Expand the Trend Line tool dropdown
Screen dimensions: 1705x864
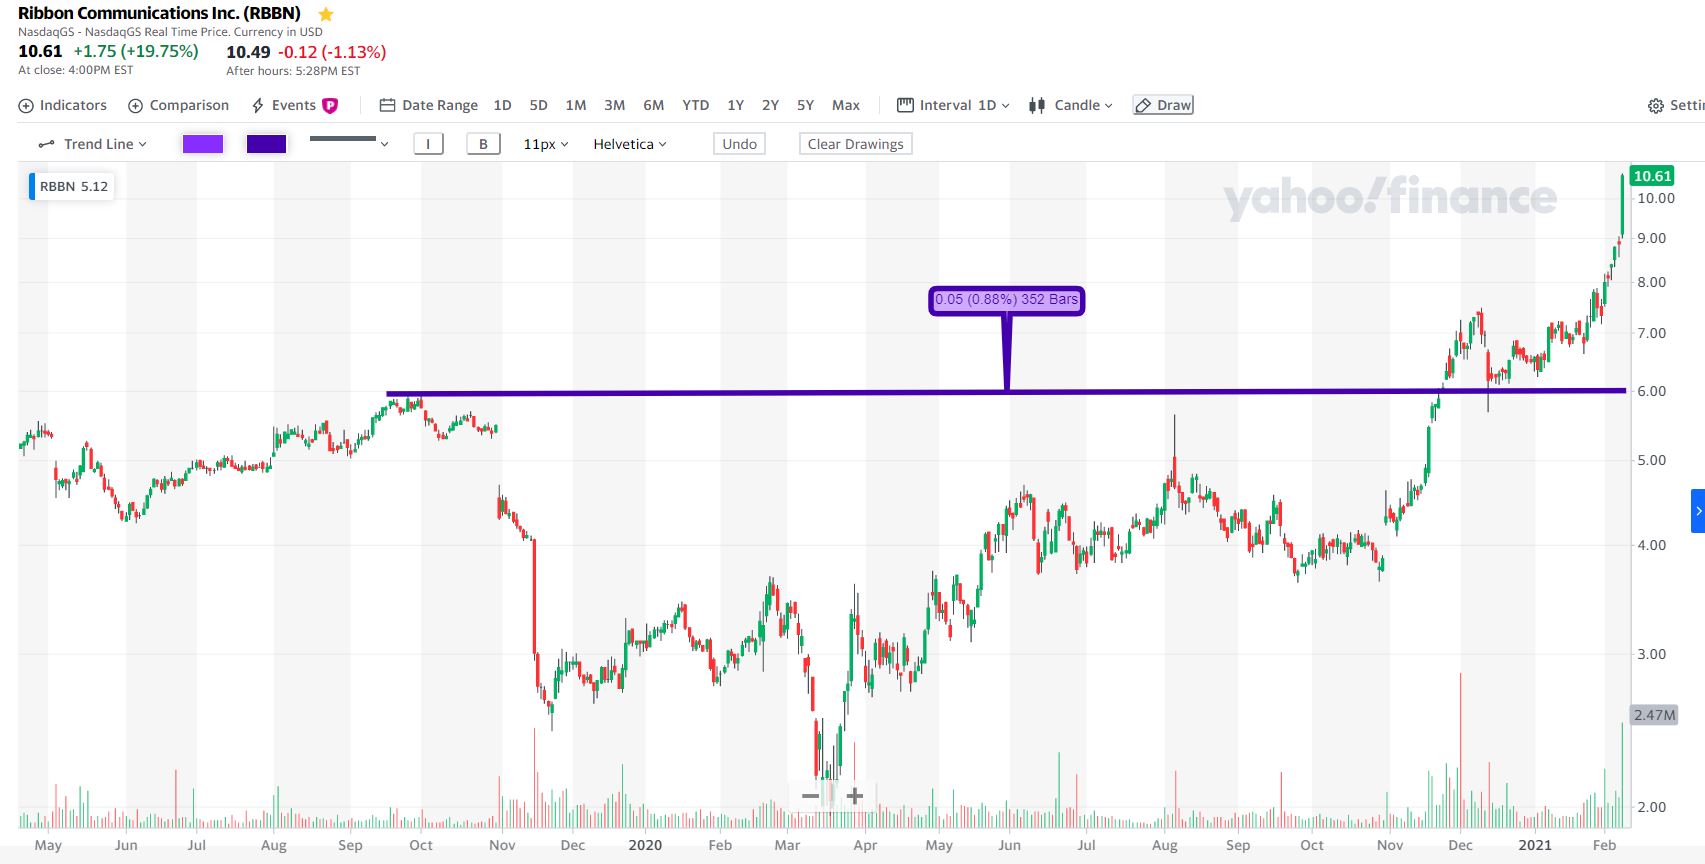coord(93,144)
